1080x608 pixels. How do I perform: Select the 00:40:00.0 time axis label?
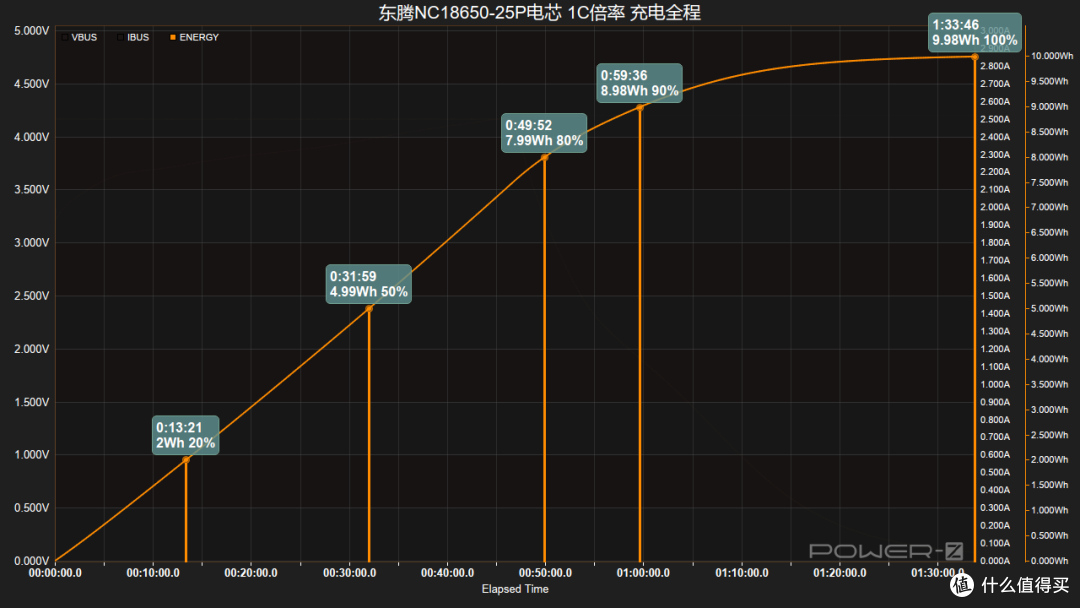(x=447, y=573)
